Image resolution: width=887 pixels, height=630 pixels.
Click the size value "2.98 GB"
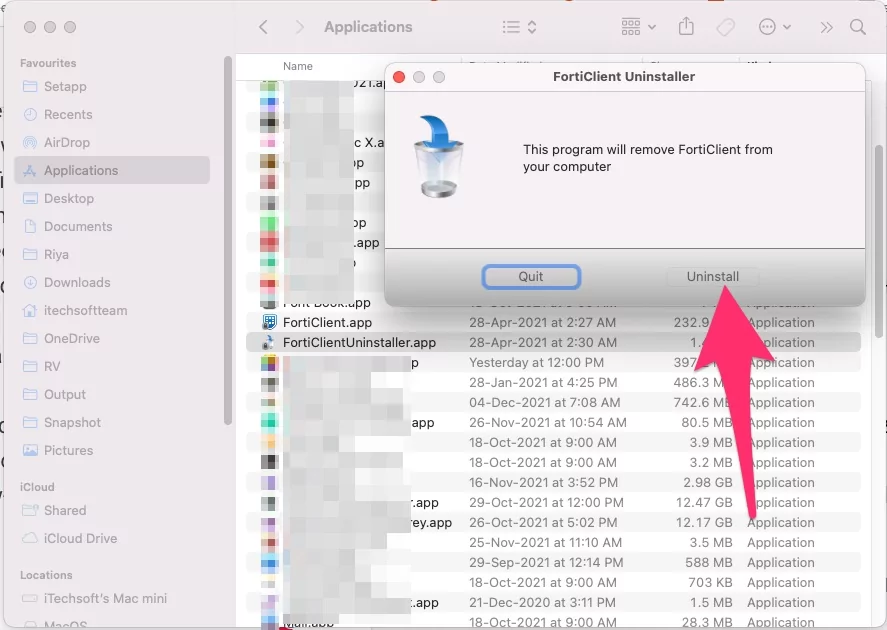708,482
